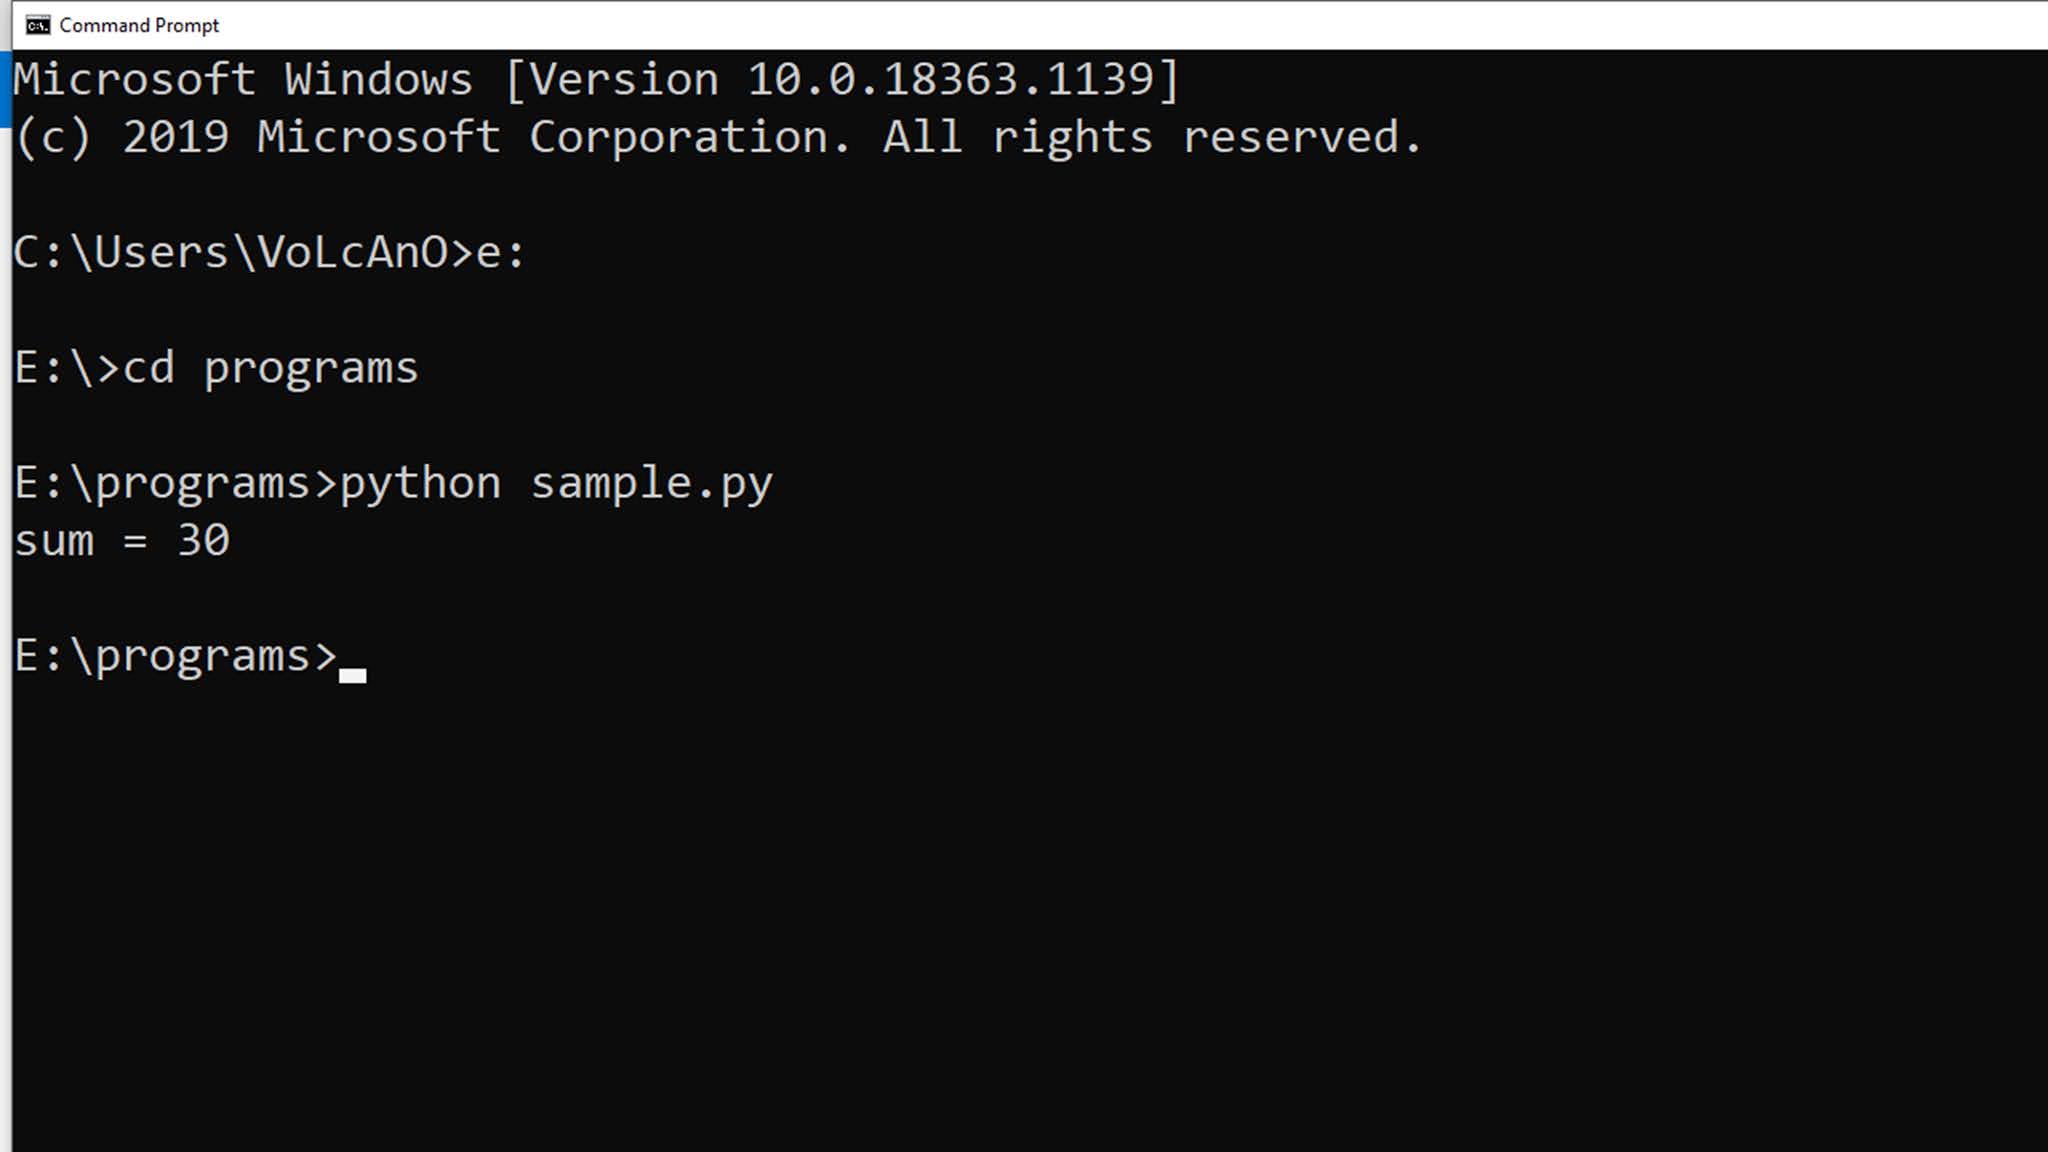The width and height of the screenshot is (2048, 1152).
Task: Click the filename sample.py in the command
Action: click(652, 482)
